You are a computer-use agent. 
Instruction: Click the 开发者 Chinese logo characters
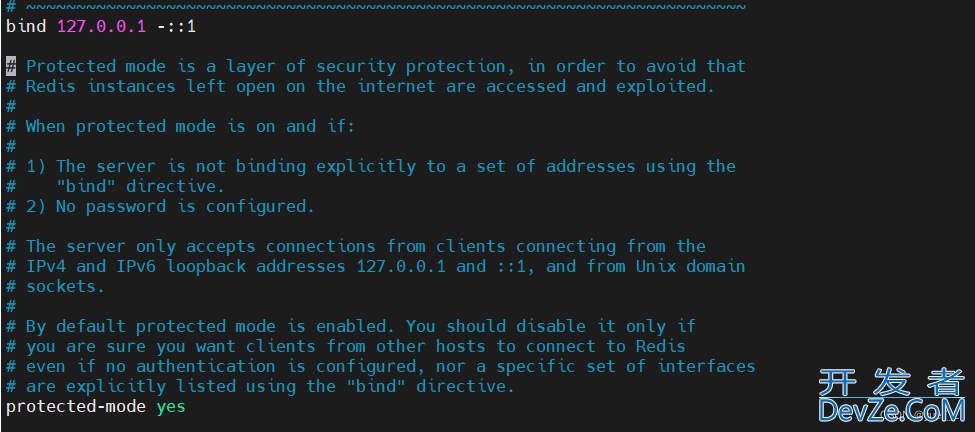click(892, 381)
